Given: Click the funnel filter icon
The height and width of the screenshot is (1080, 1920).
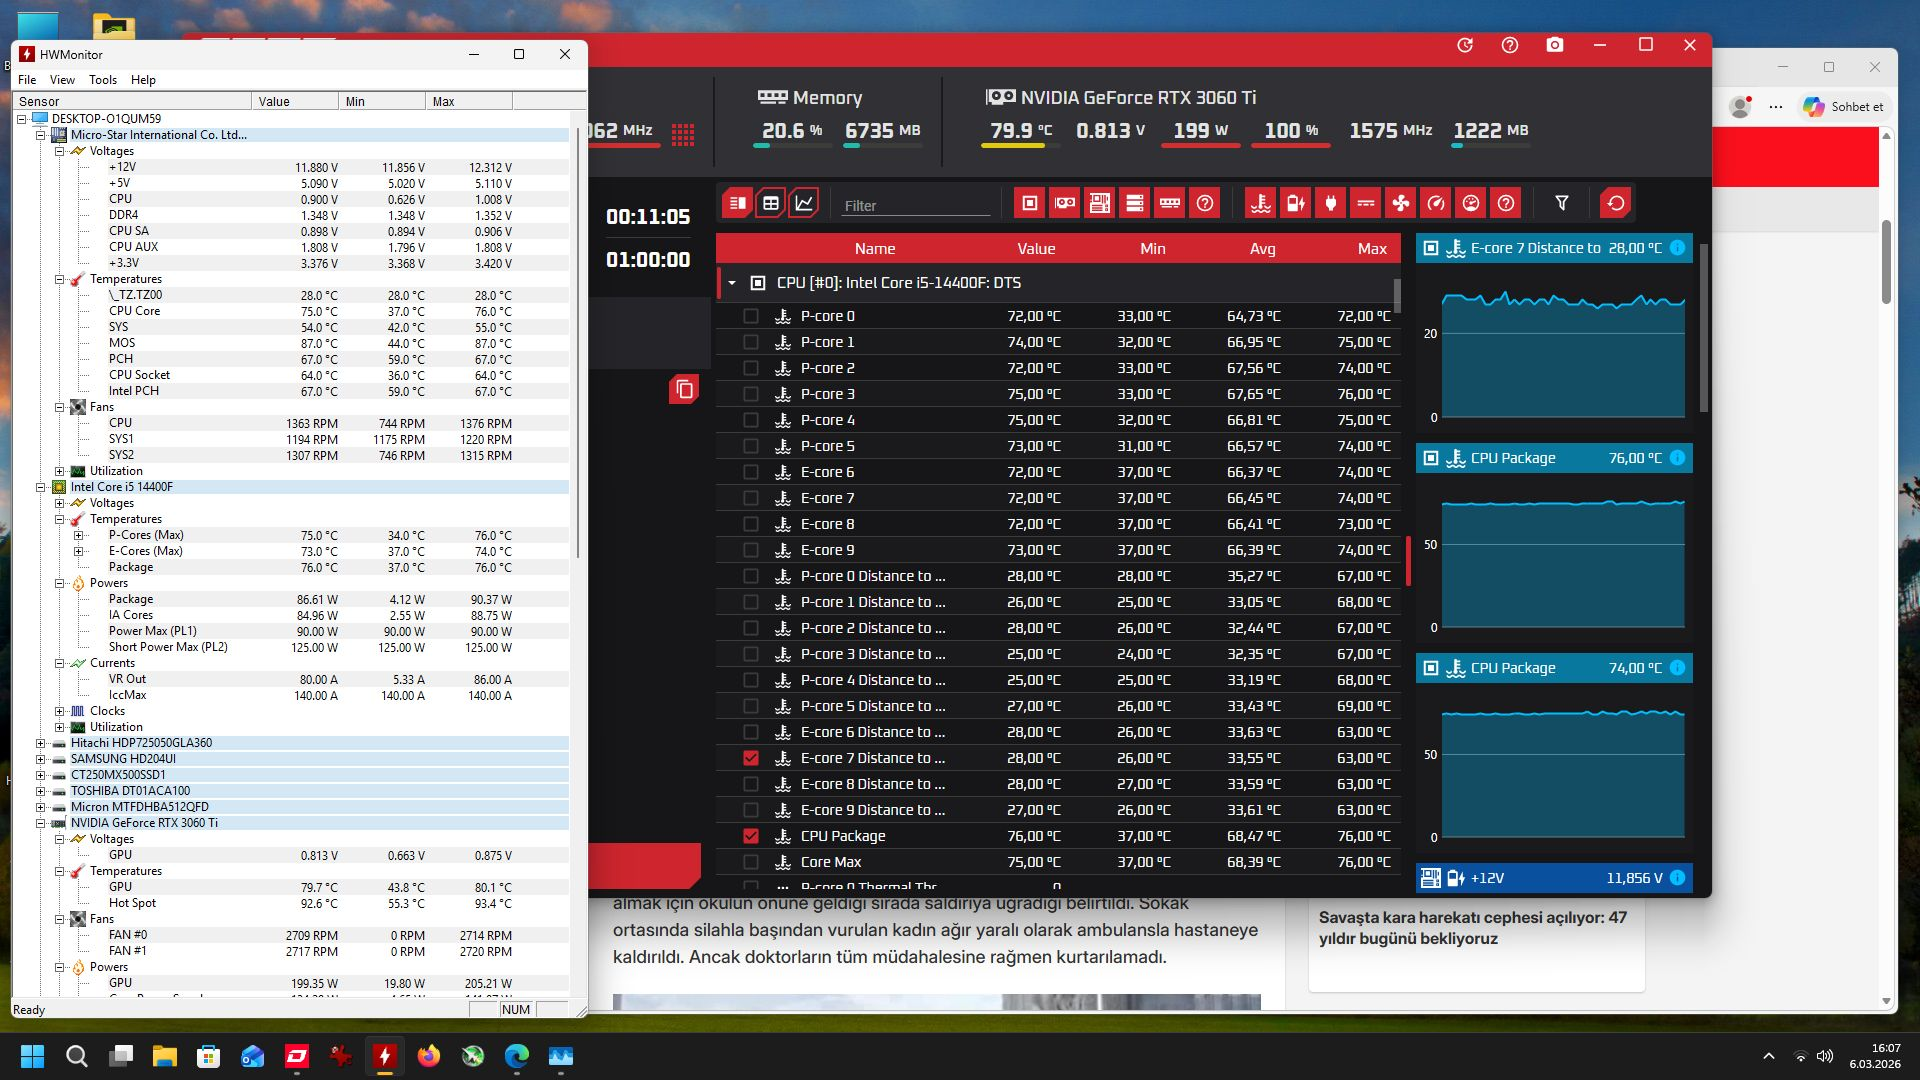Looking at the screenshot, I should (1561, 204).
